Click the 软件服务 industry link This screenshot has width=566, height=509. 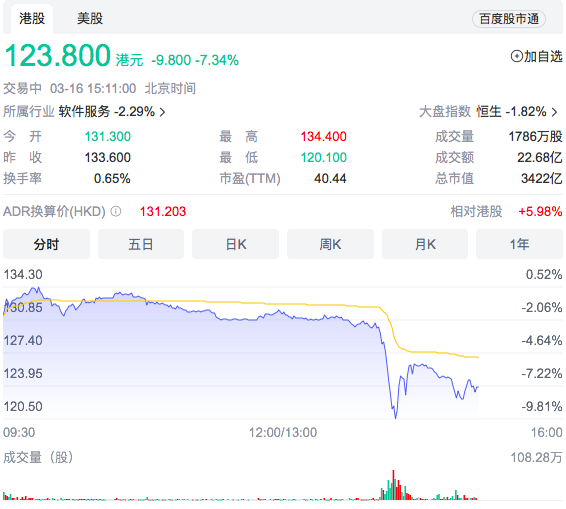click(84, 112)
